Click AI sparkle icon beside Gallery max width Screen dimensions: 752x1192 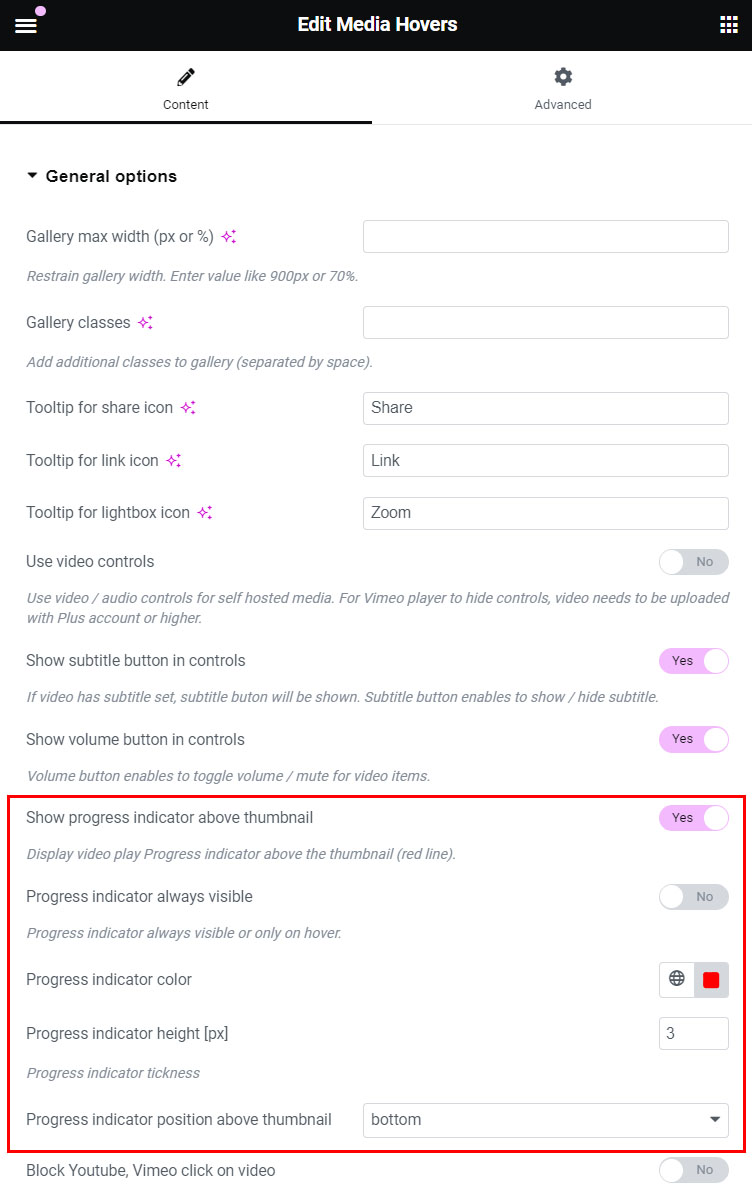[229, 237]
